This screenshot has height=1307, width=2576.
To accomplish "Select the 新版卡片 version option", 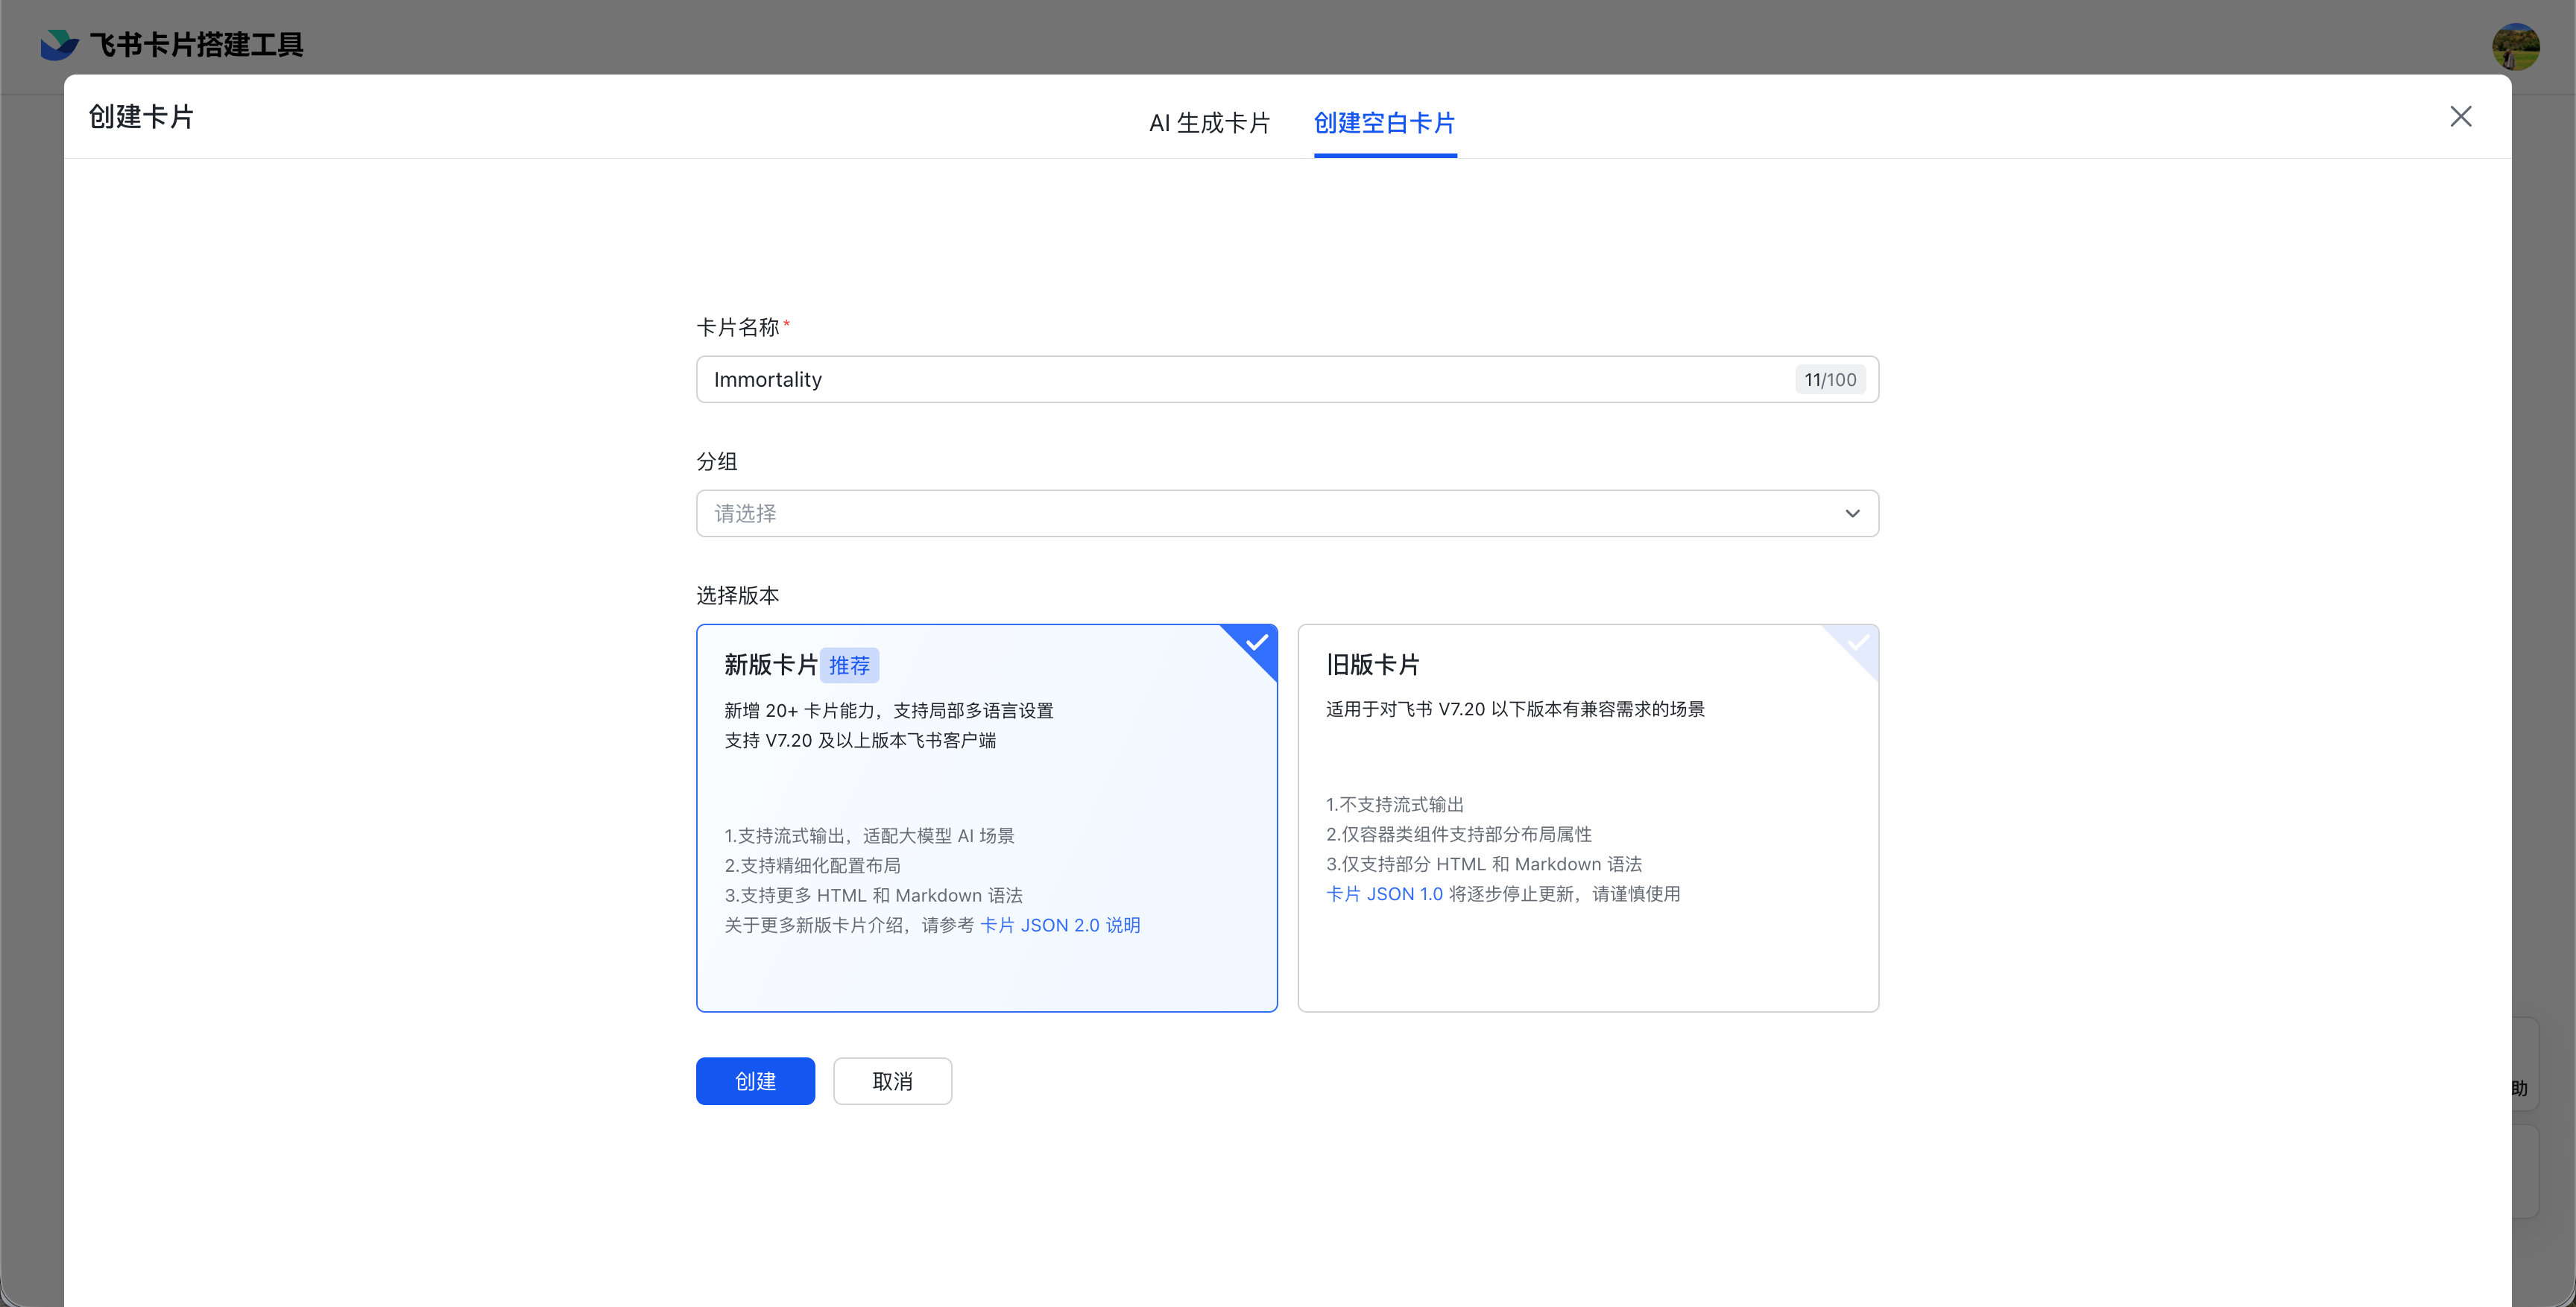I will point(986,818).
